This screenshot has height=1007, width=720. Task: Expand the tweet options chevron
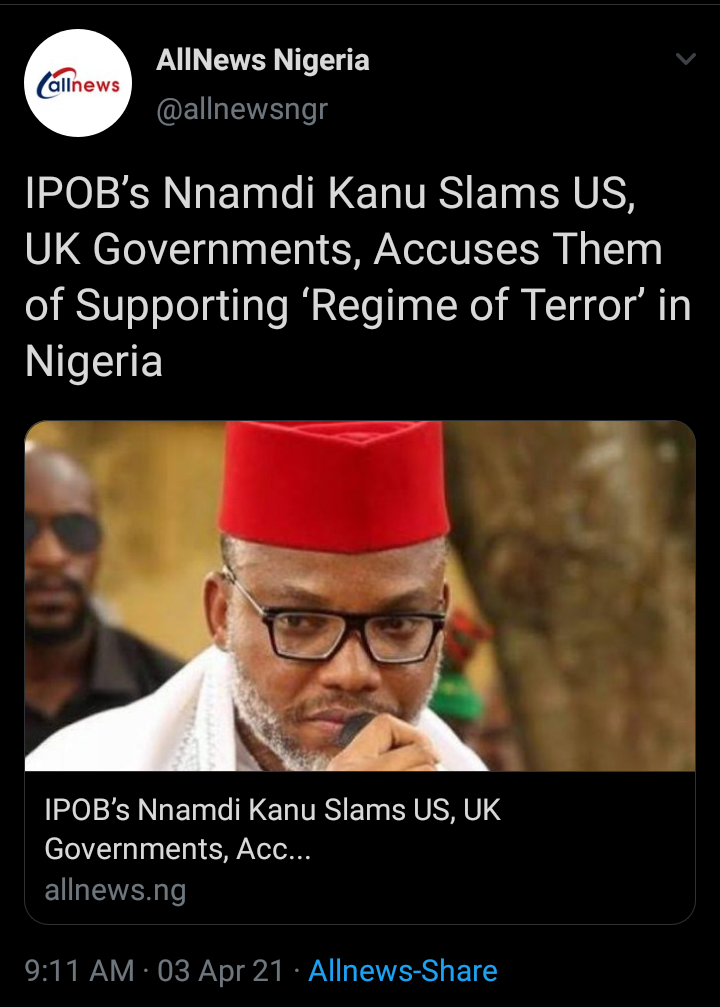(x=686, y=59)
